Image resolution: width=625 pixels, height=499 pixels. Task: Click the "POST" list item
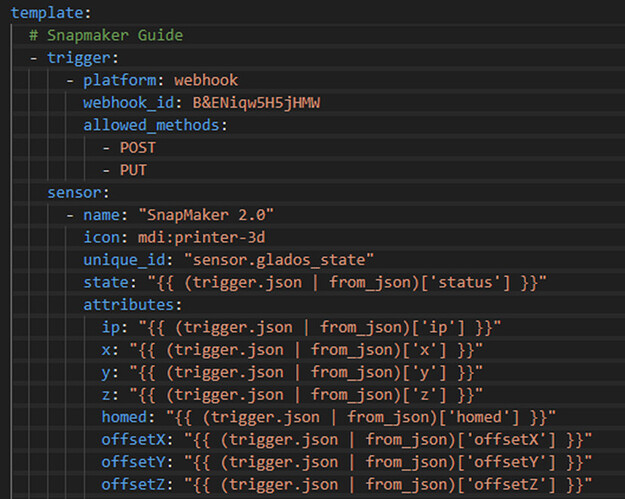click(x=139, y=147)
